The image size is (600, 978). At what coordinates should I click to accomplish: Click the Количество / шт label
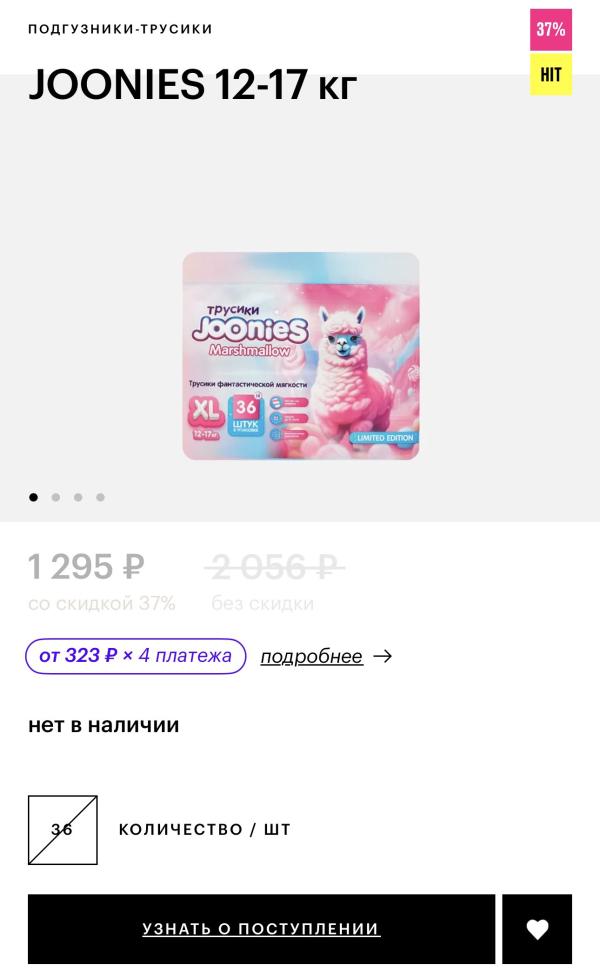click(205, 830)
